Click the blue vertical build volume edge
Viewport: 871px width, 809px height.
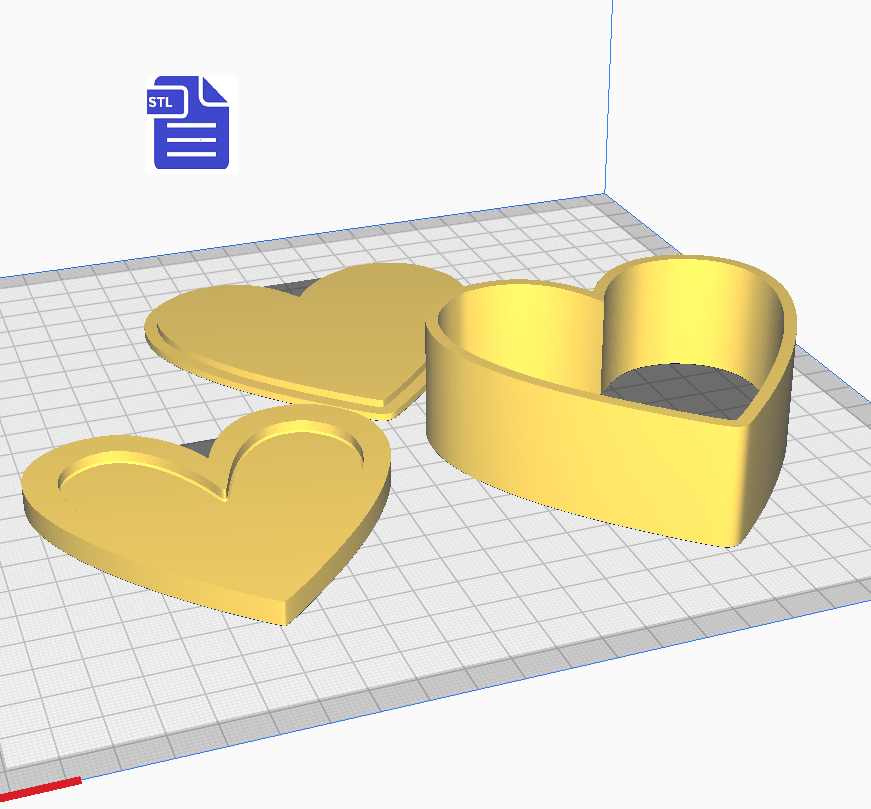[608, 100]
